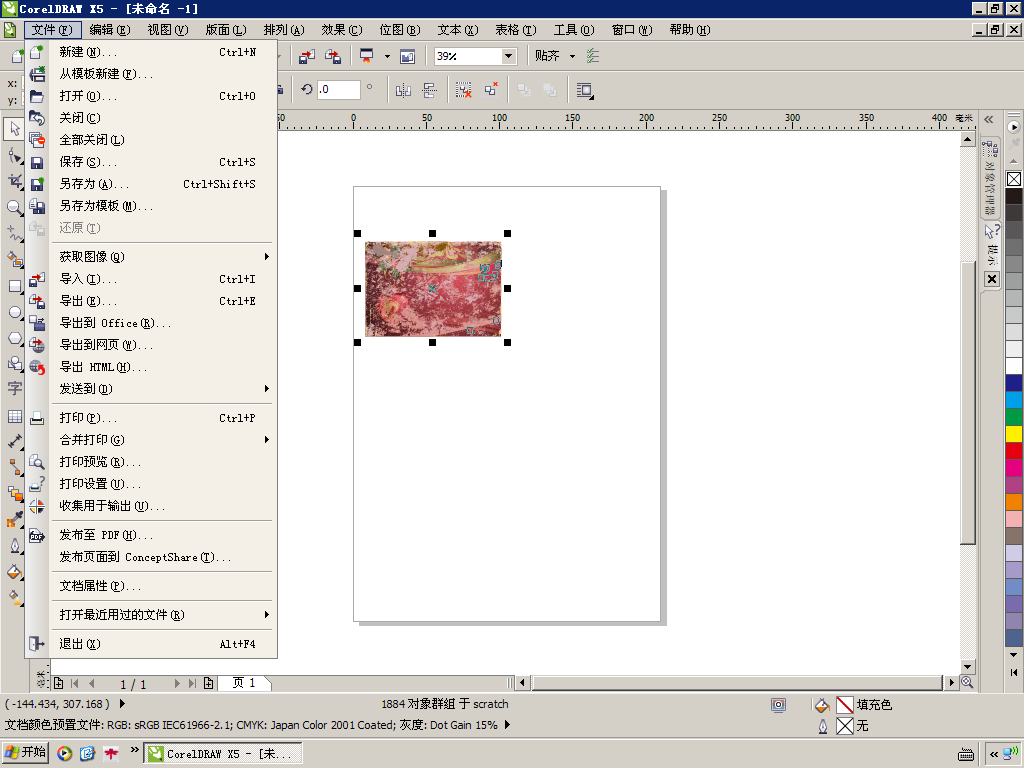
Task: Select the Rectangle tool in toolbox
Action: click(x=14, y=286)
